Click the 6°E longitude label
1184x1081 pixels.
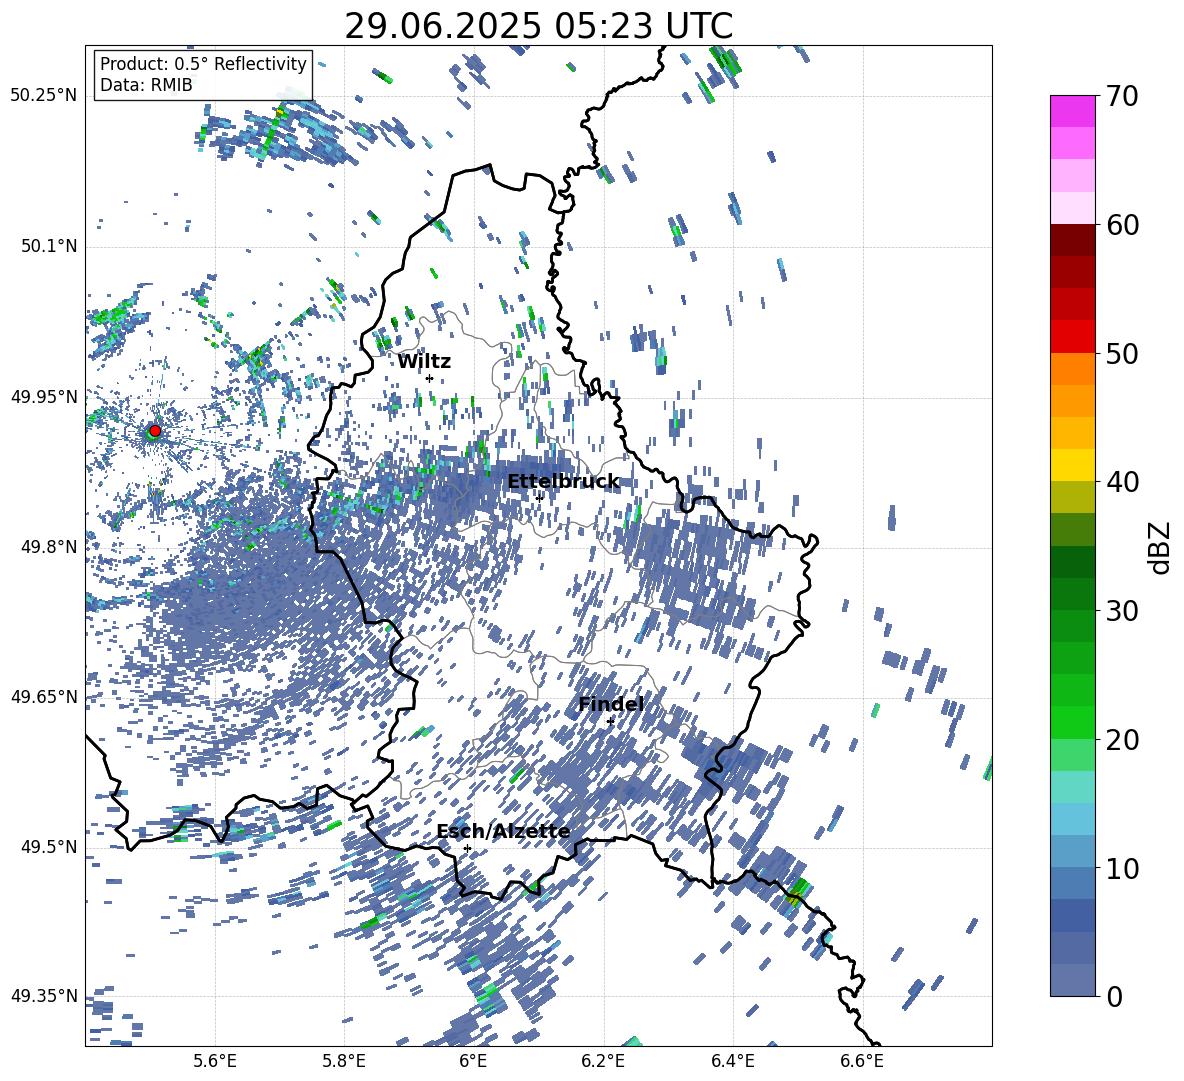(x=473, y=1062)
